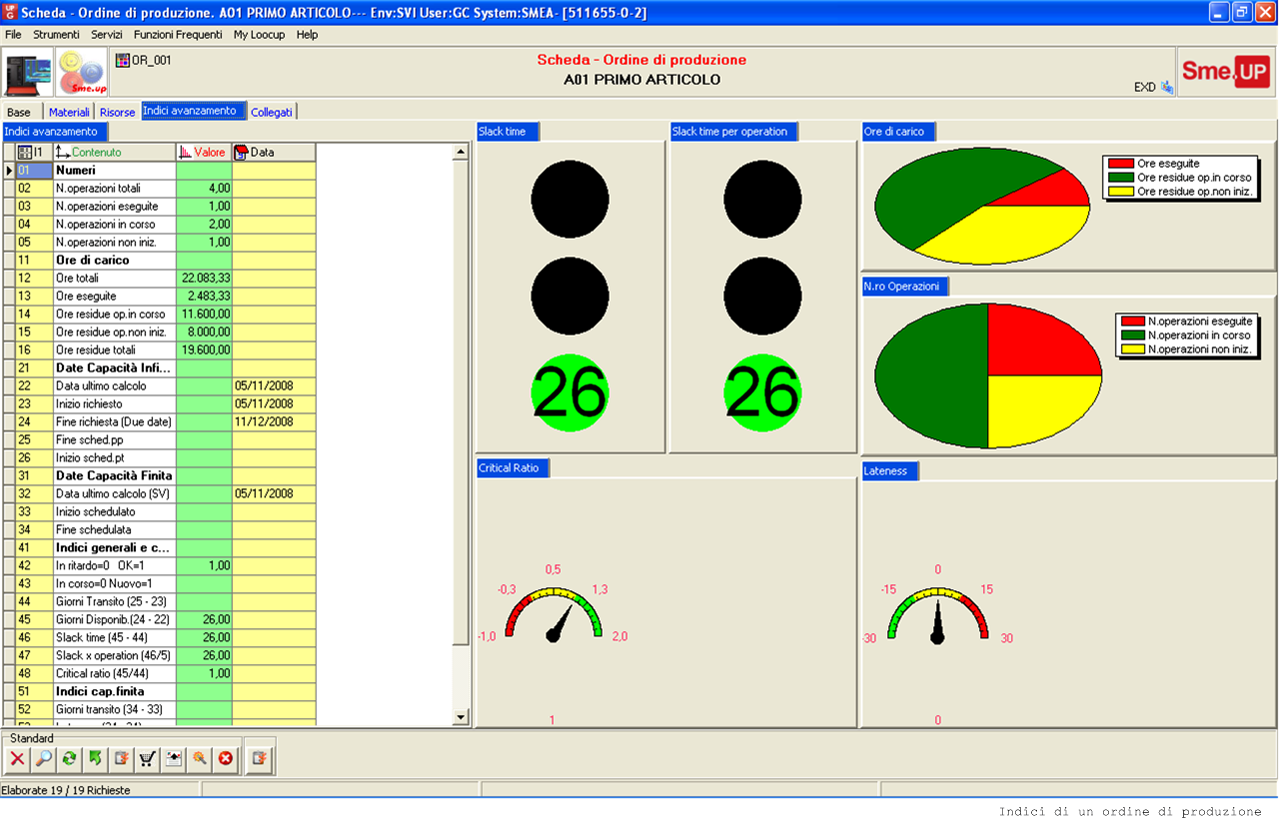
Task: Open the Strumenti menu
Action: click(56, 34)
